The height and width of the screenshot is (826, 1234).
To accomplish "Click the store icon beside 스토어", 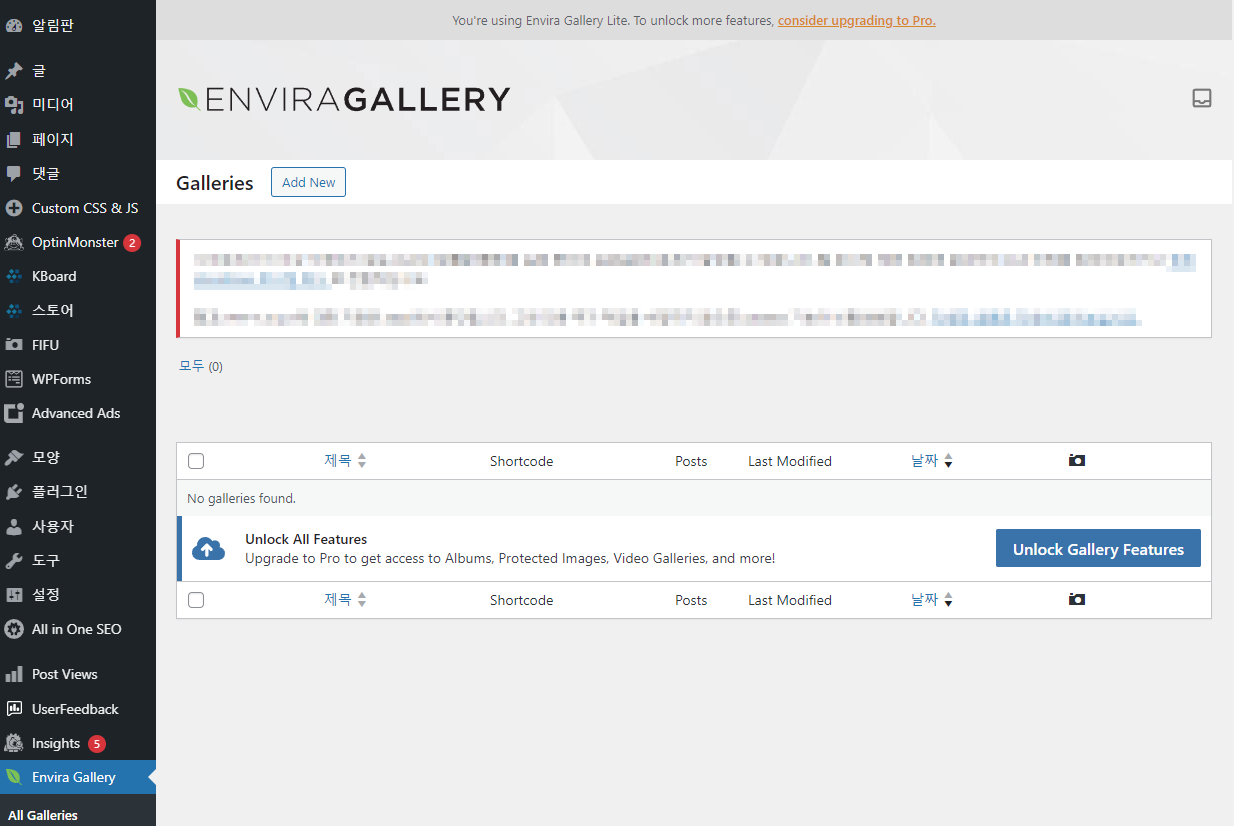I will (x=14, y=310).
